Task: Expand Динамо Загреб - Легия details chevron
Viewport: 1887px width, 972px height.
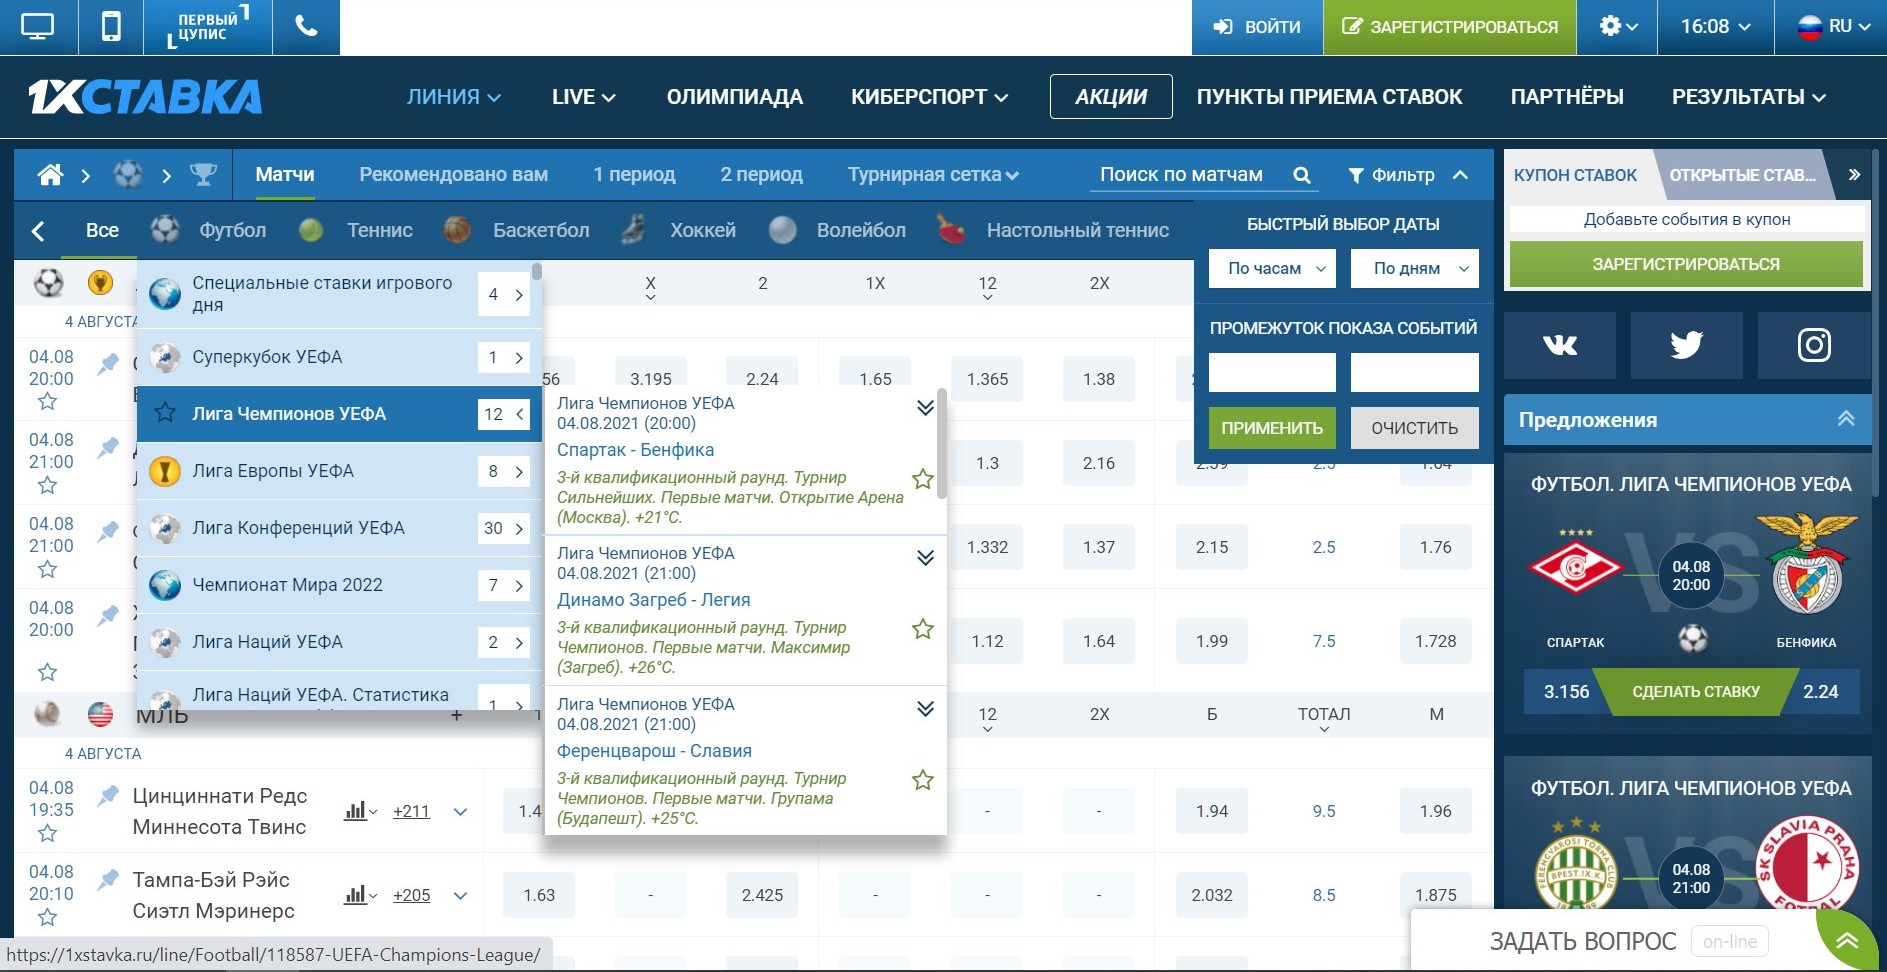Action: pyautogui.click(x=925, y=557)
